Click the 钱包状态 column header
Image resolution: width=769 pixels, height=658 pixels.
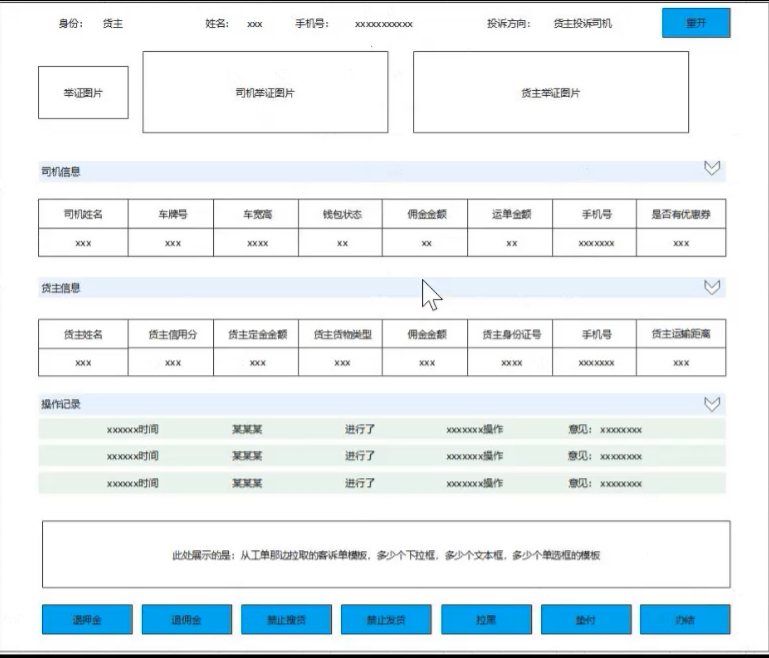click(x=340, y=214)
